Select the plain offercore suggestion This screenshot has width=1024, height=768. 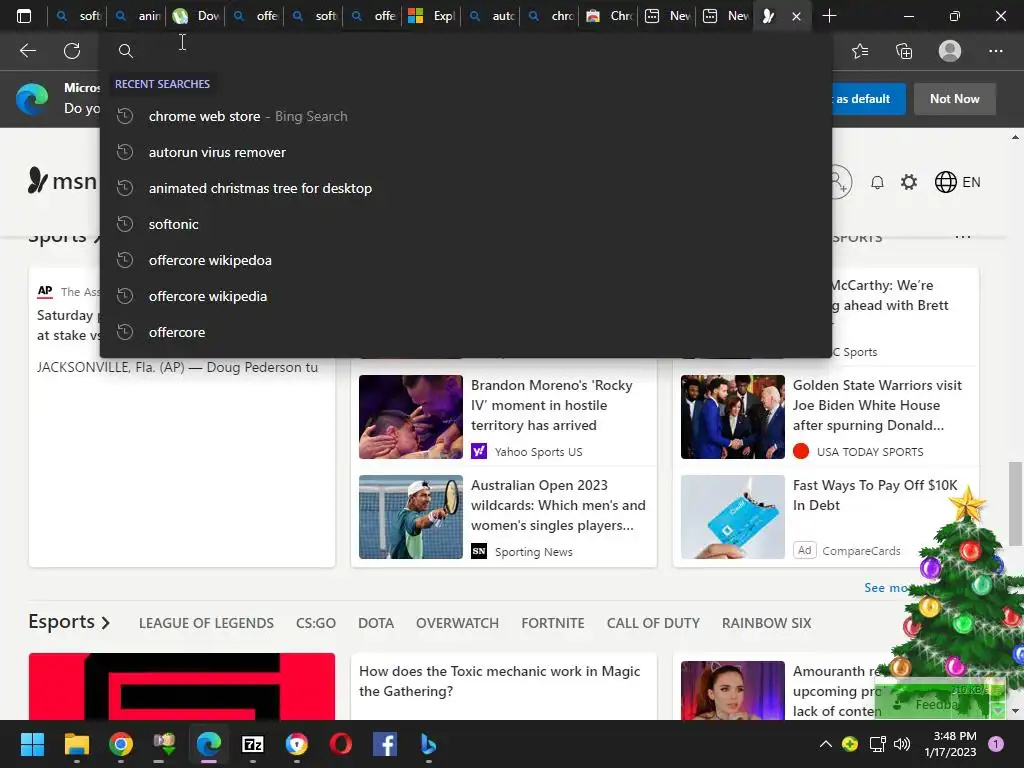[466, 332]
